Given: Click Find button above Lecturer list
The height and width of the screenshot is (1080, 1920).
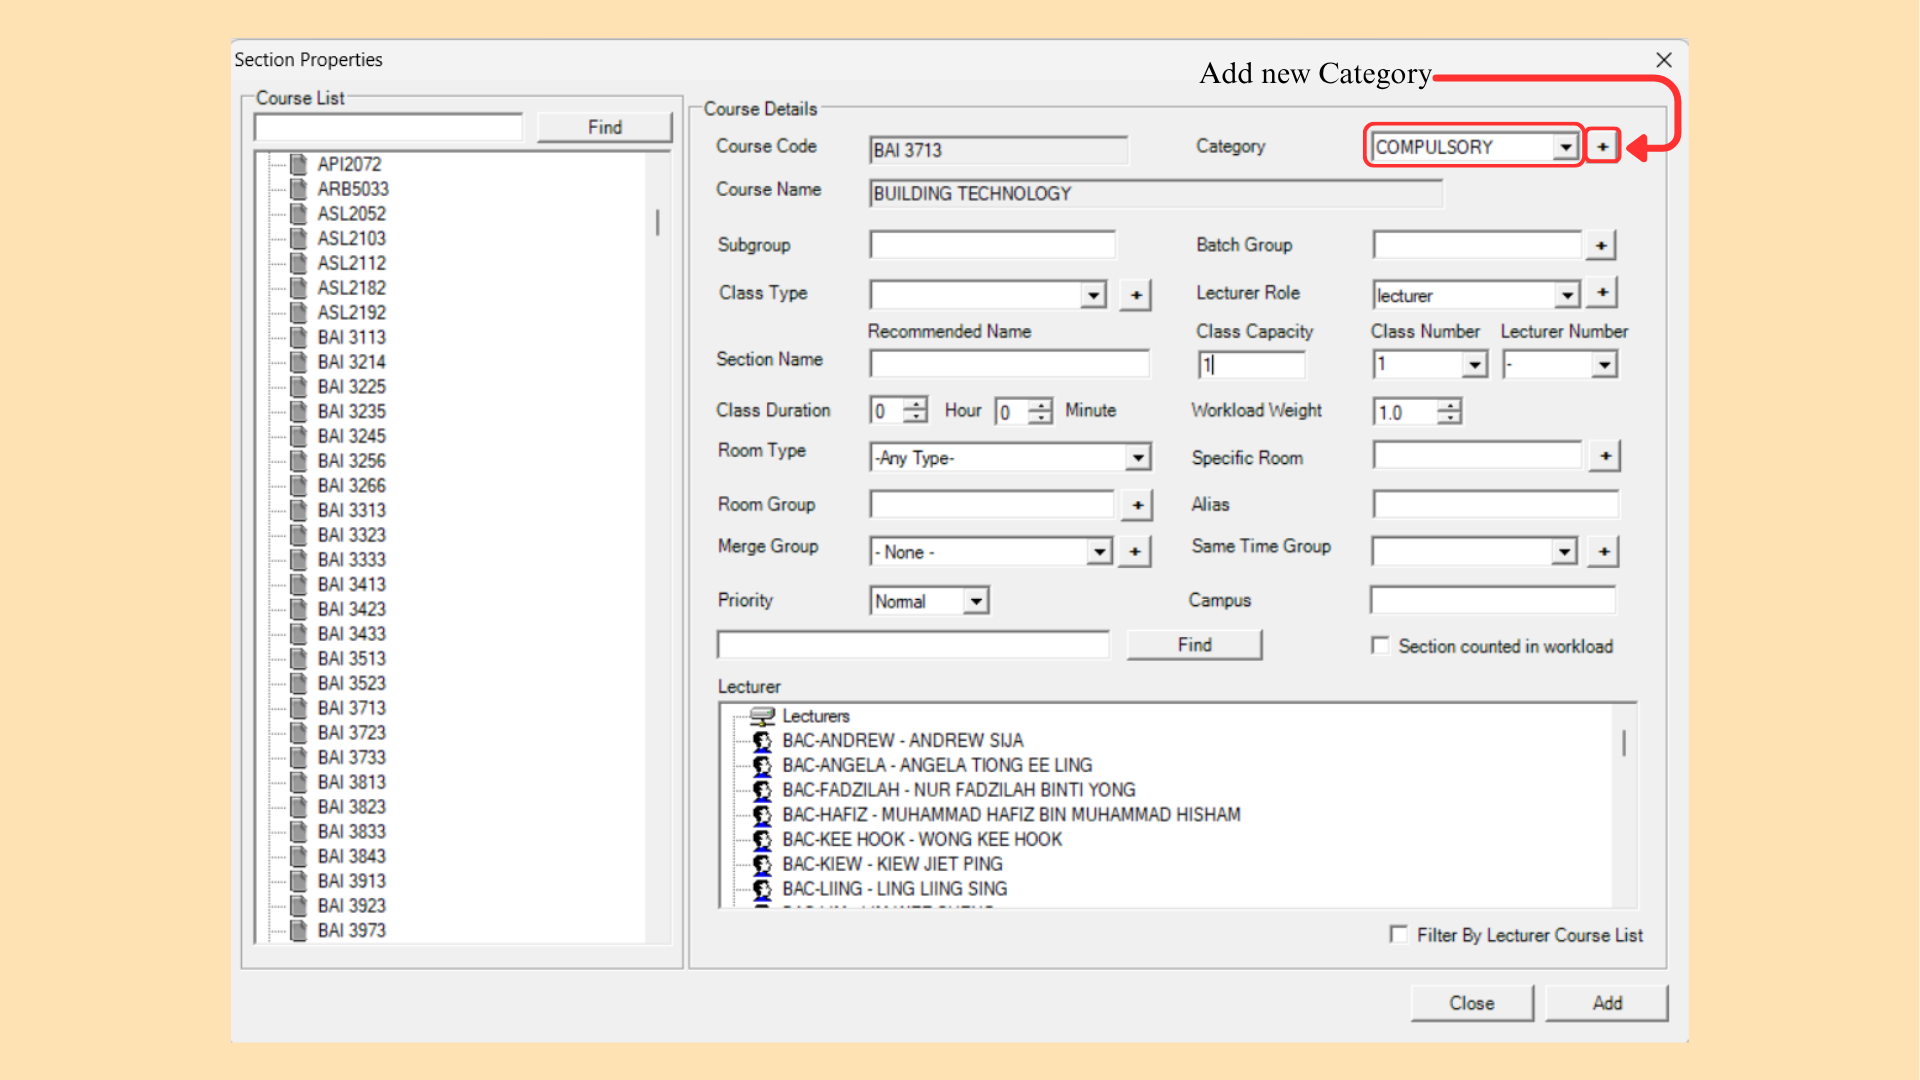Looking at the screenshot, I should (x=1194, y=645).
